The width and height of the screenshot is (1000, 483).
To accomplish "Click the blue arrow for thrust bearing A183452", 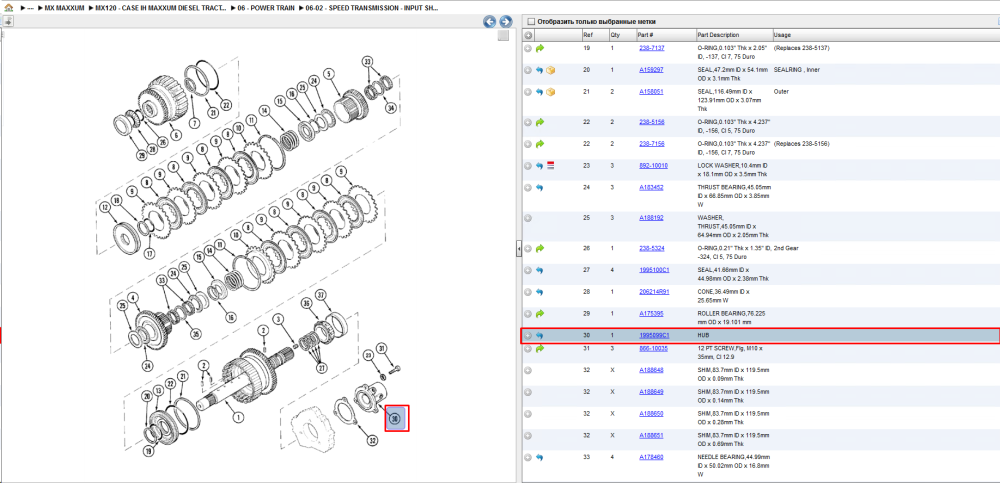I will pos(540,188).
